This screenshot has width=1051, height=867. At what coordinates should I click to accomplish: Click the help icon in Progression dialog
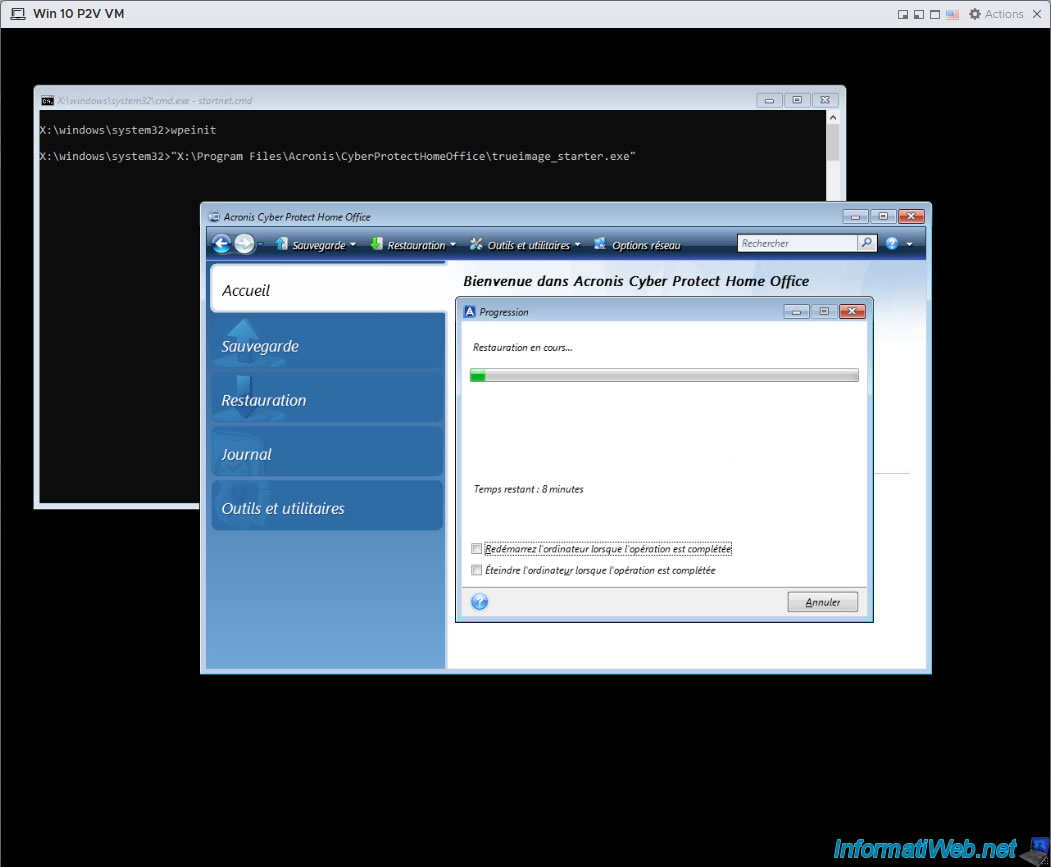[x=479, y=601]
